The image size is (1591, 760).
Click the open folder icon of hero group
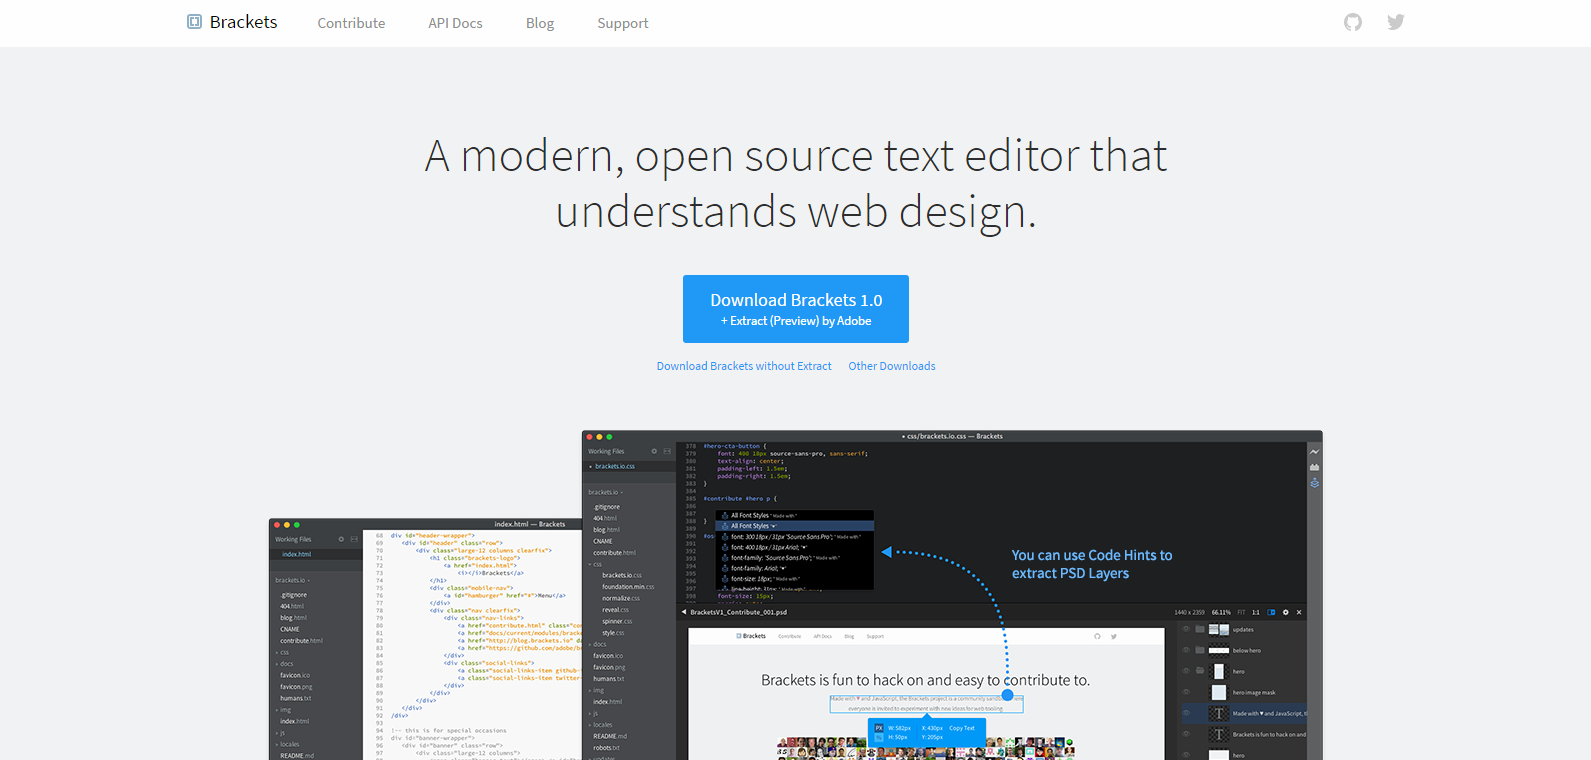[x=1200, y=671]
